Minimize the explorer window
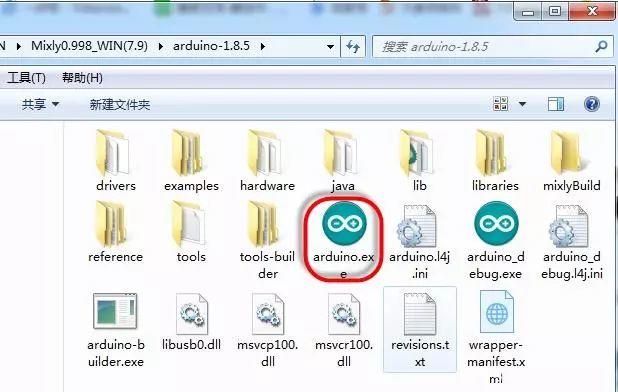The height and width of the screenshot is (392, 618). click(528, 11)
